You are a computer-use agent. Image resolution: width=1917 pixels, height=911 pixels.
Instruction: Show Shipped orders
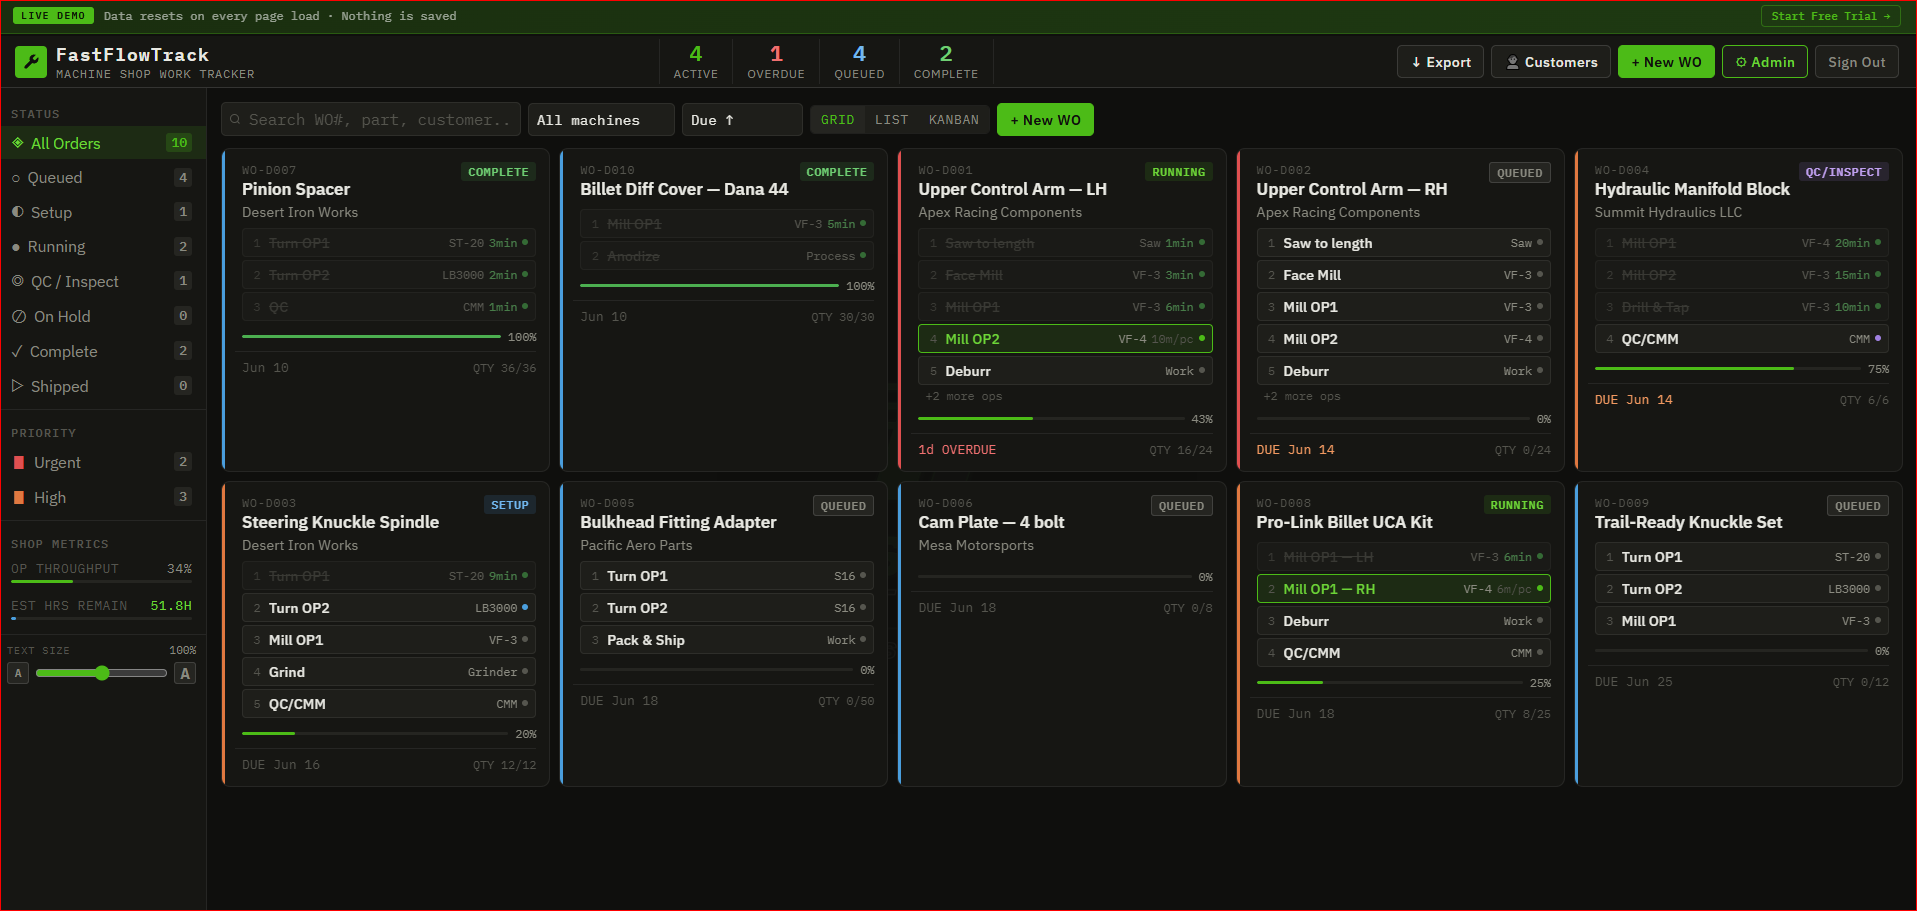[102, 386]
